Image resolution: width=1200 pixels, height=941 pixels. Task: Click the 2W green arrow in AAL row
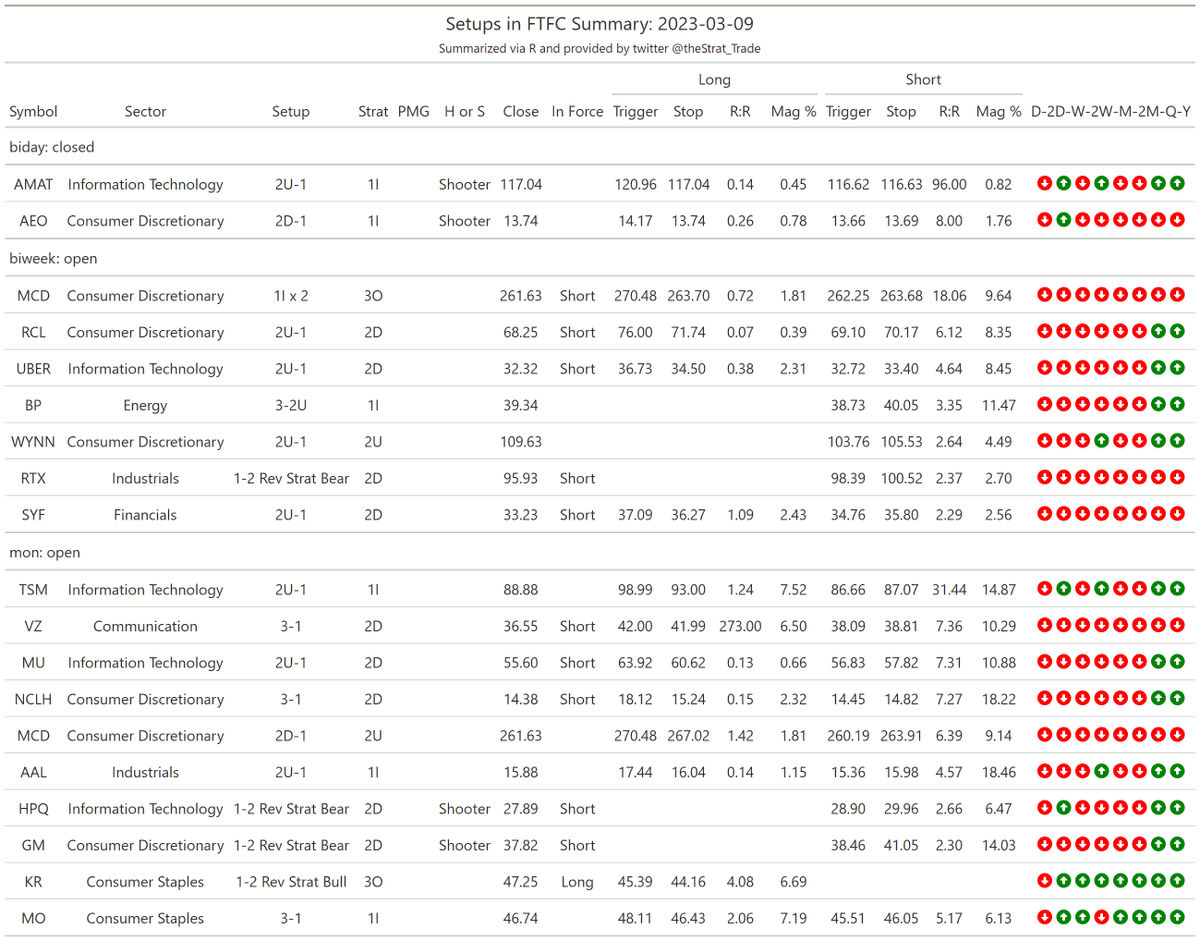[1101, 771]
